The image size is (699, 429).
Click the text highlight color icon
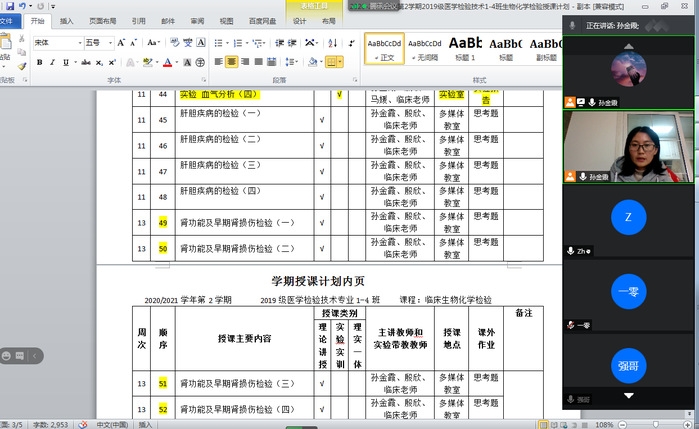tap(146, 62)
